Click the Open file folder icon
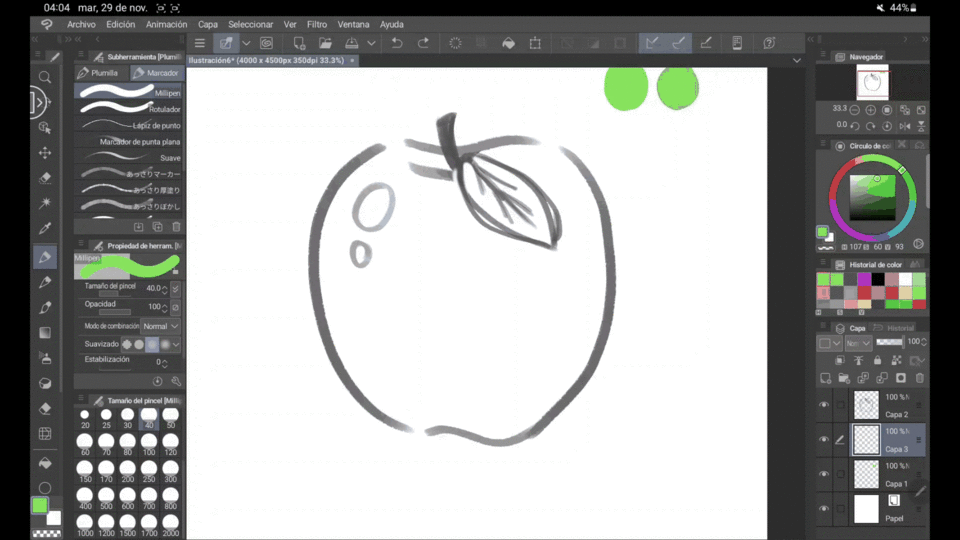This screenshot has height=540, width=960. click(x=325, y=43)
